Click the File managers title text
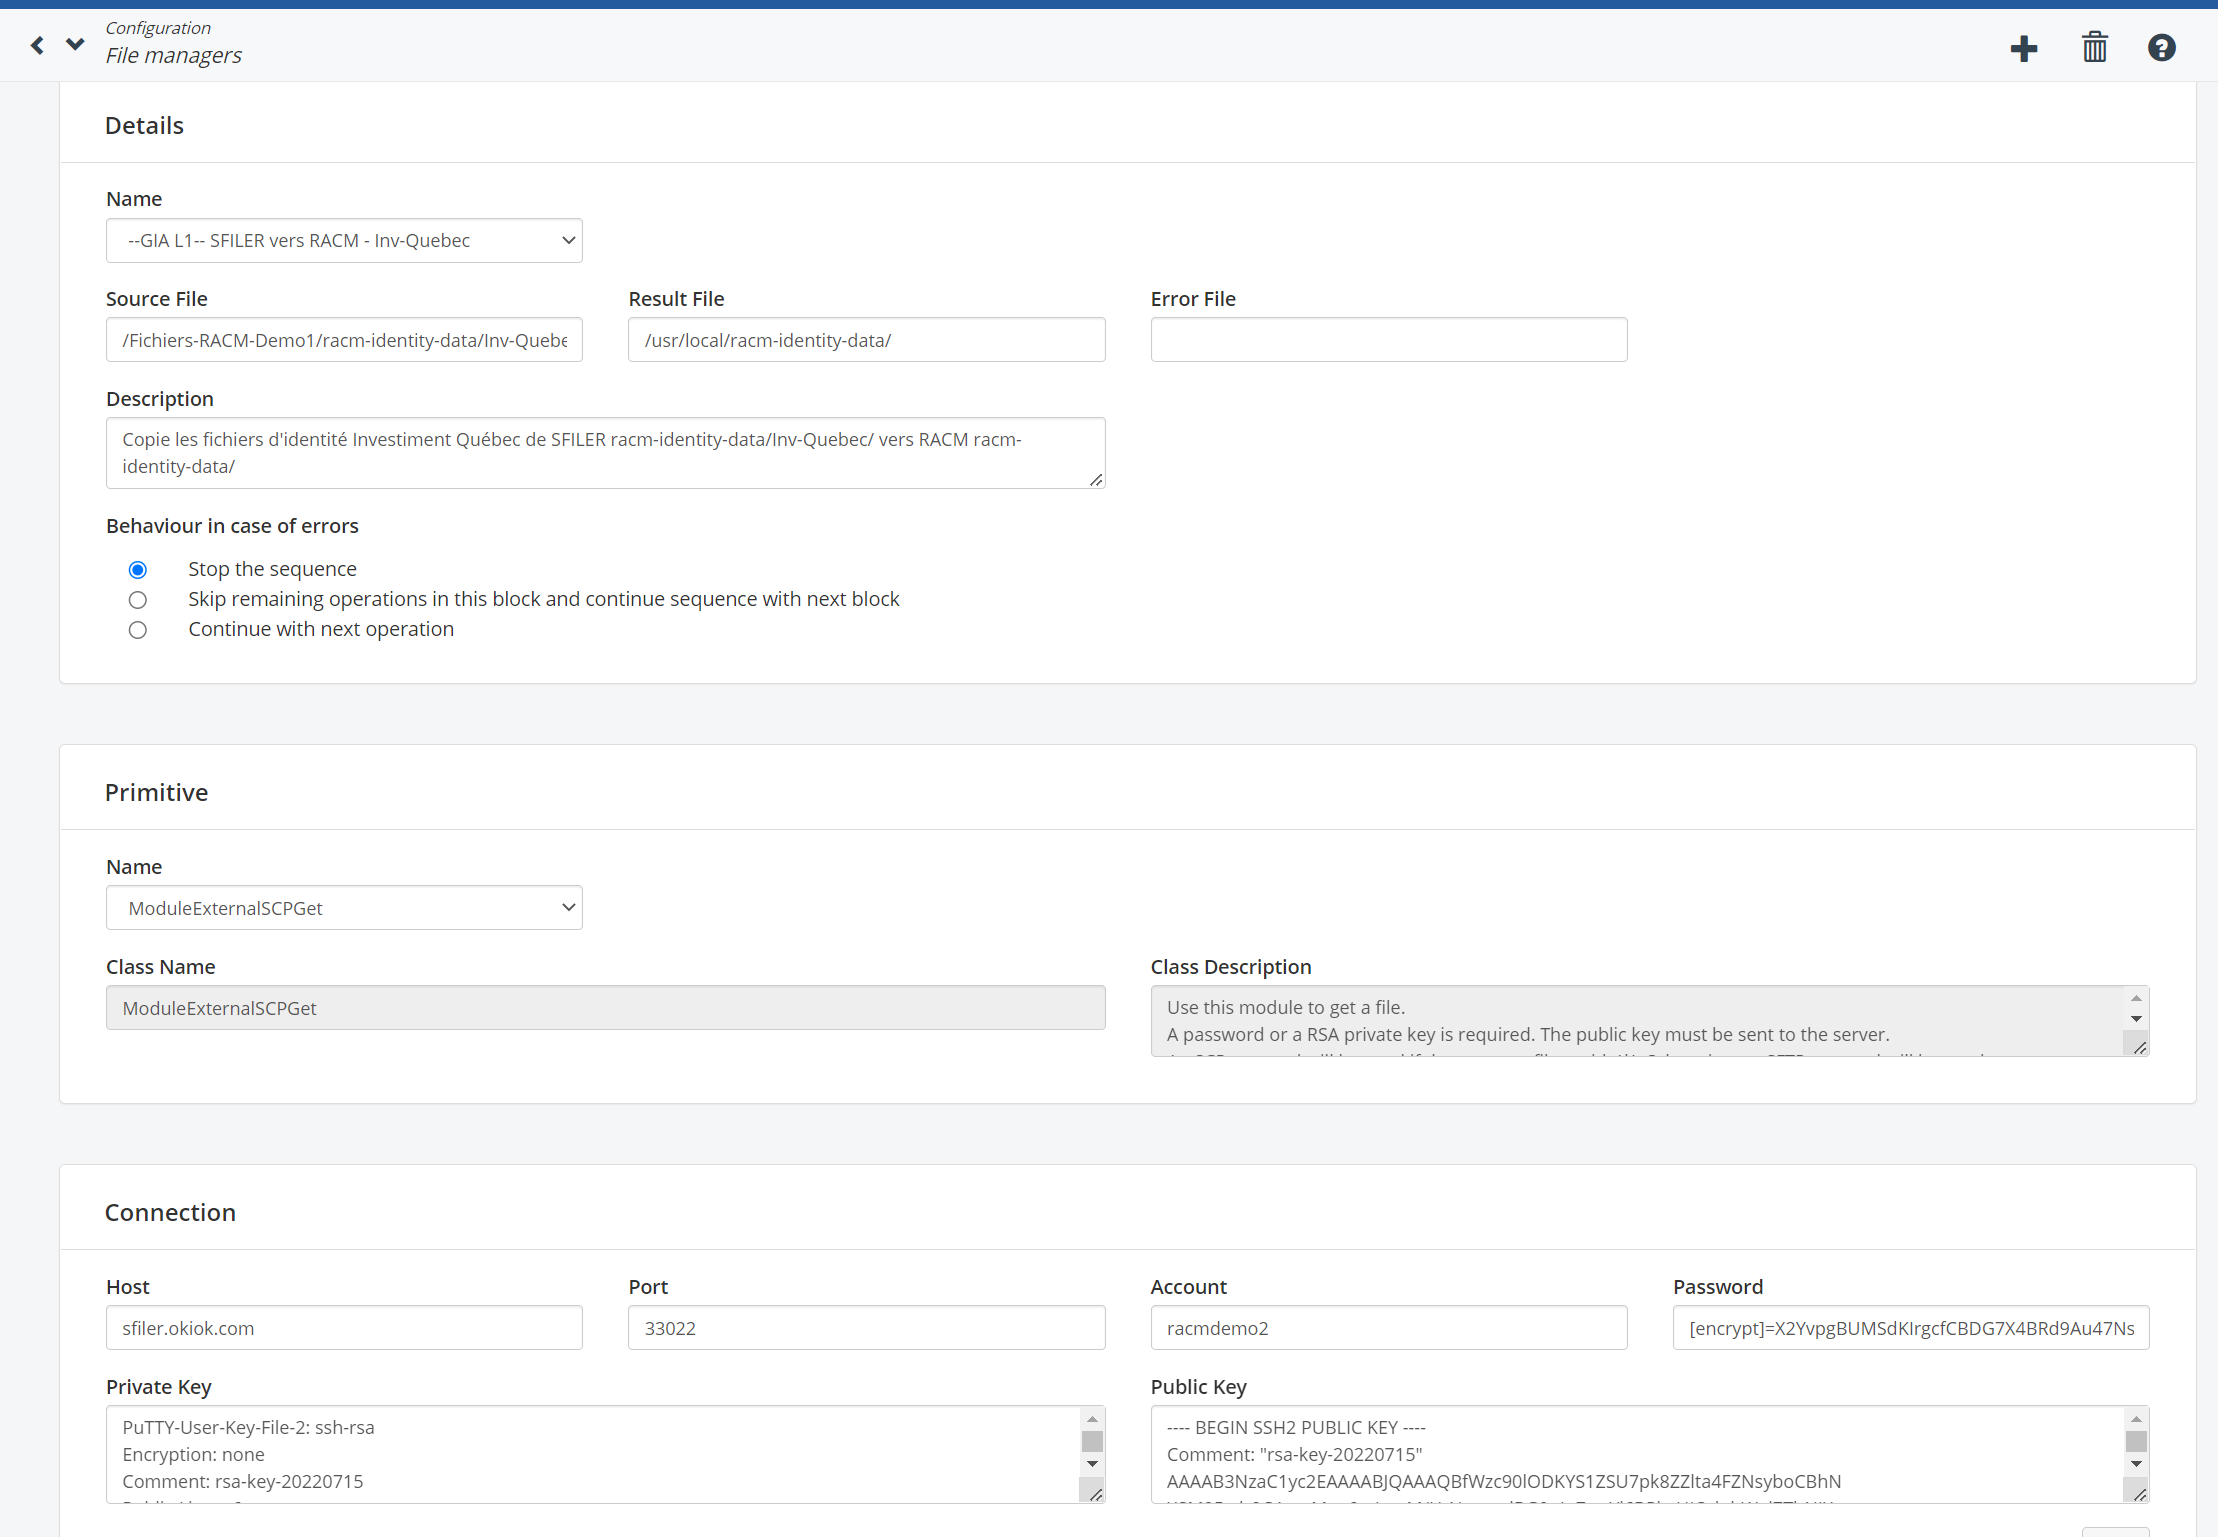Screen dimensions: 2218x1537 coord(174,56)
